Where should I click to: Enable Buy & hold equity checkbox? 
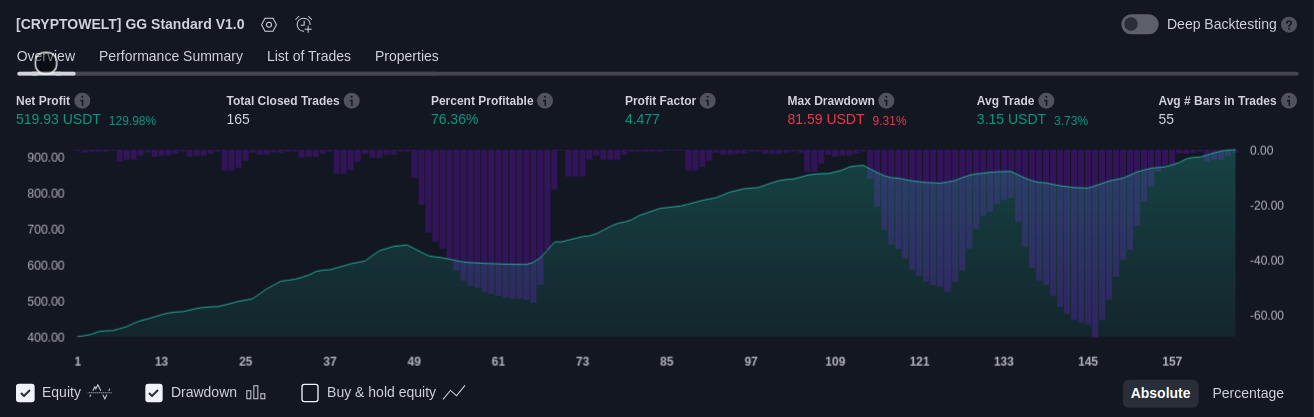310,393
